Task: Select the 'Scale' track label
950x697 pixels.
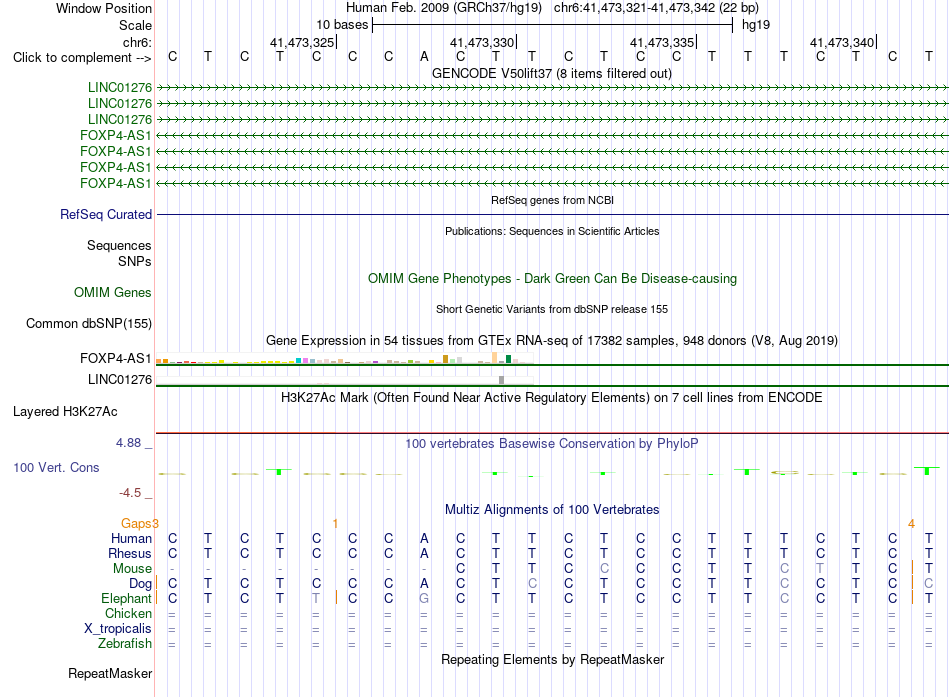Action: (x=135, y=25)
